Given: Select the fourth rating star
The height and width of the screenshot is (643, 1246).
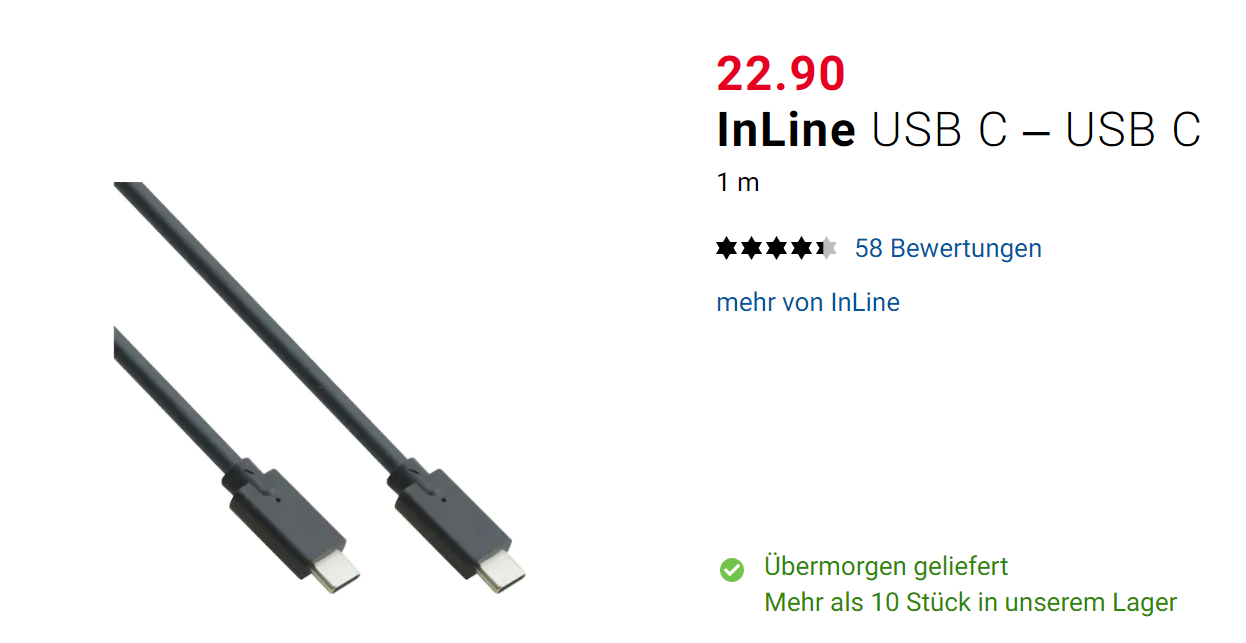Looking at the screenshot, I should (x=801, y=248).
